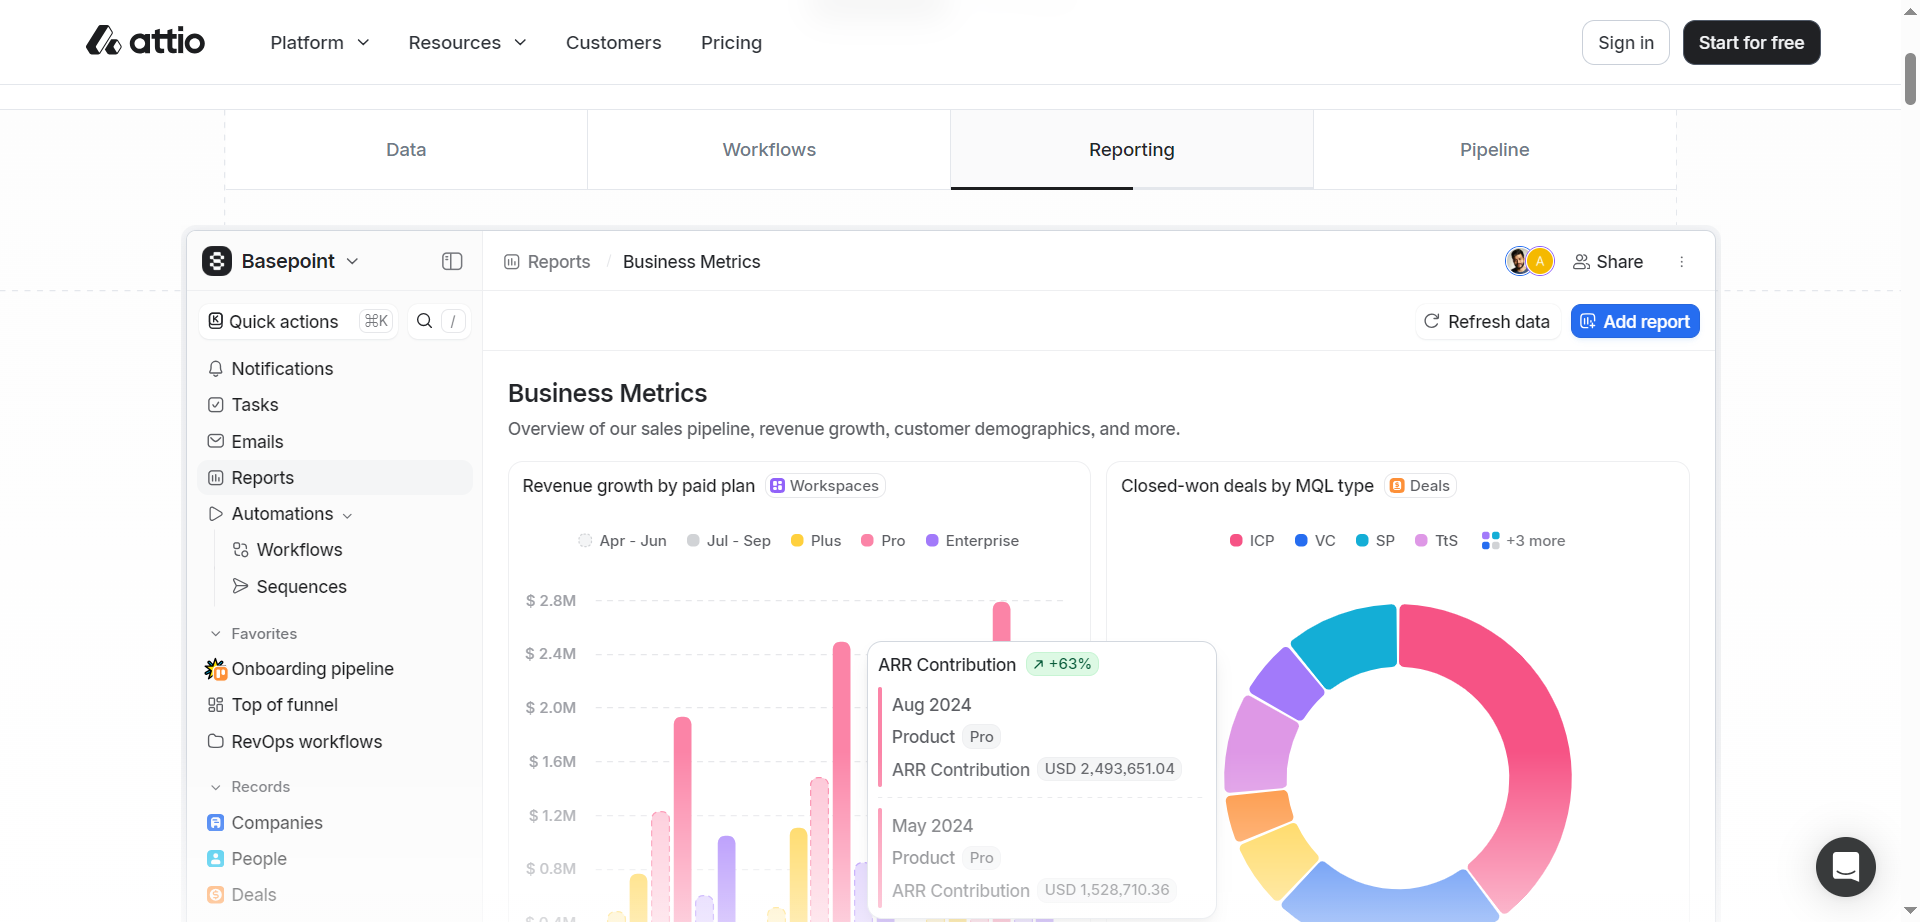The height and width of the screenshot is (922, 1920).
Task: Toggle the Plus plan legend
Action: click(x=815, y=541)
